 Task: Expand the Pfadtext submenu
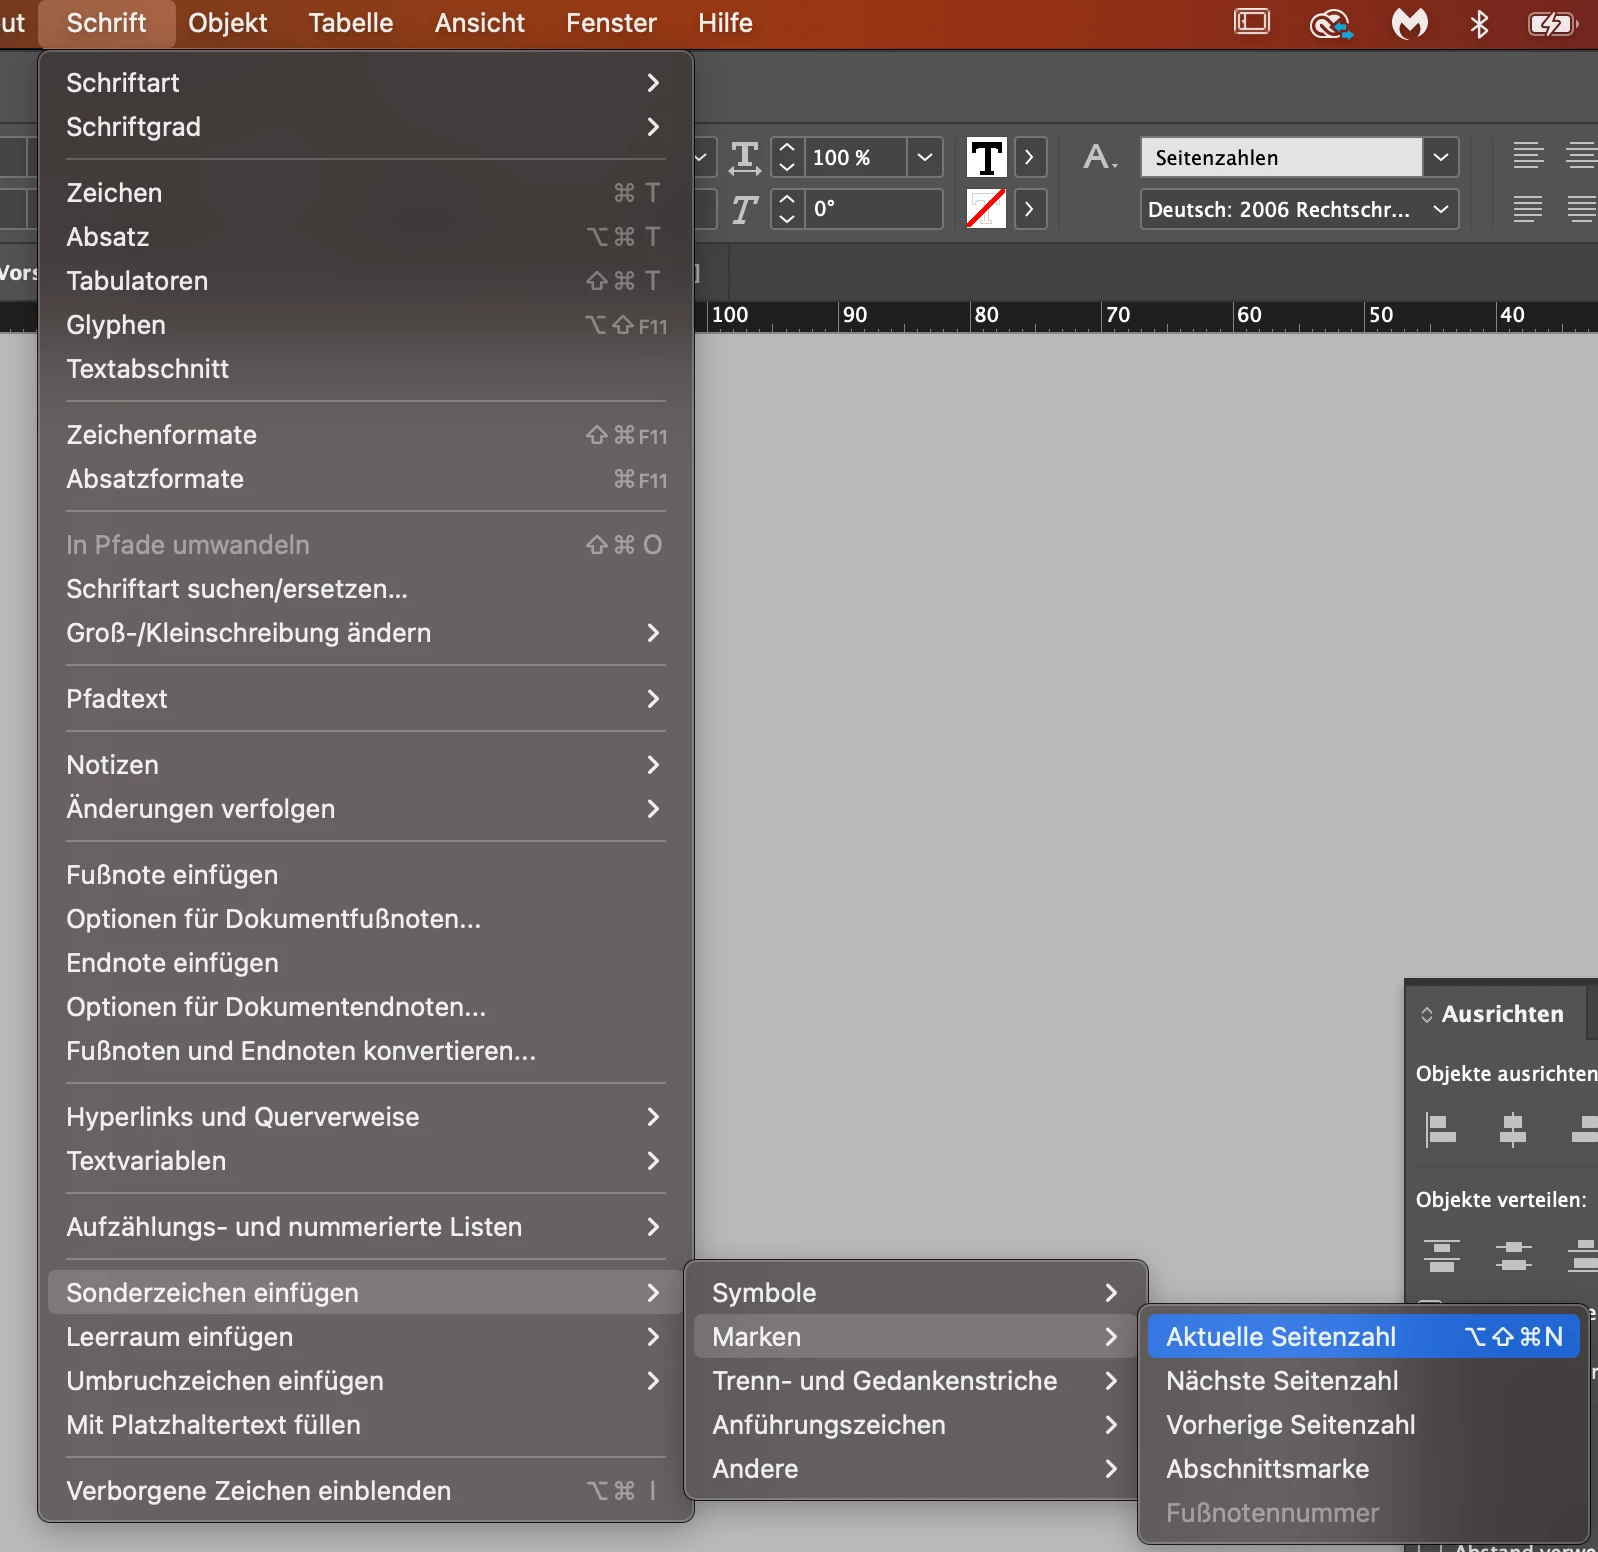click(365, 699)
